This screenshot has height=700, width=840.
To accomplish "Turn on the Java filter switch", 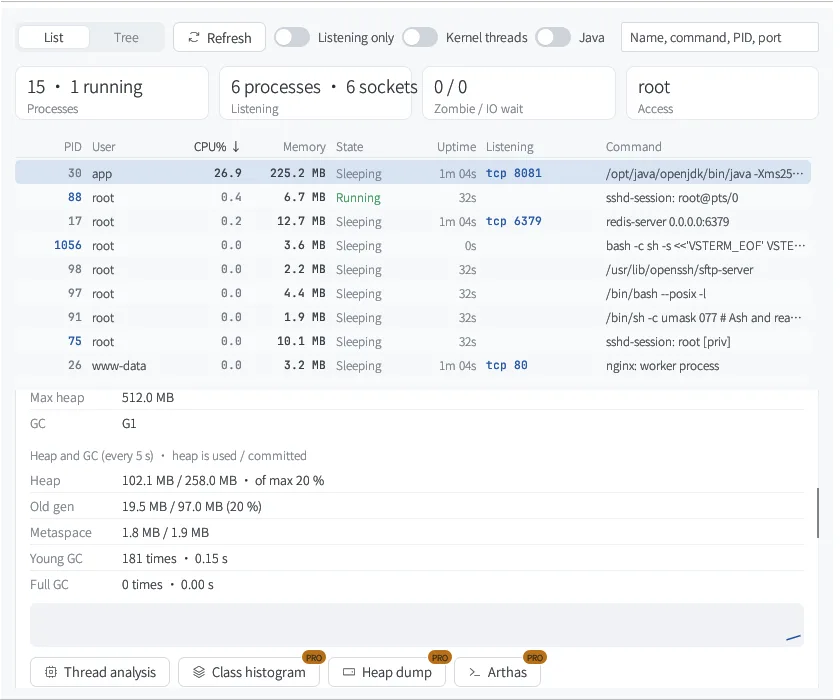I will pyautogui.click(x=553, y=37).
